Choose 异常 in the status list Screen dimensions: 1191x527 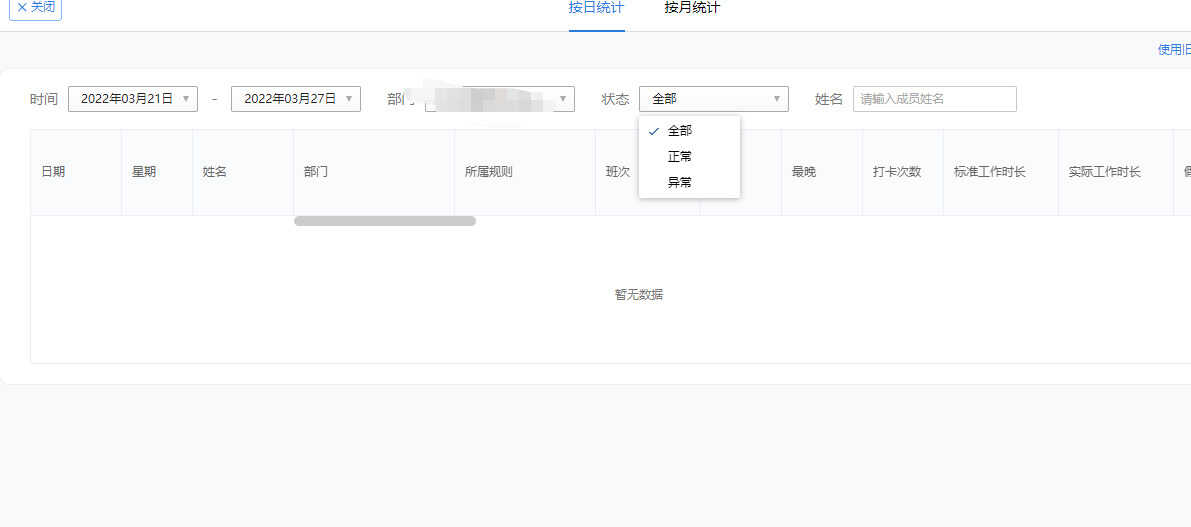click(689, 182)
